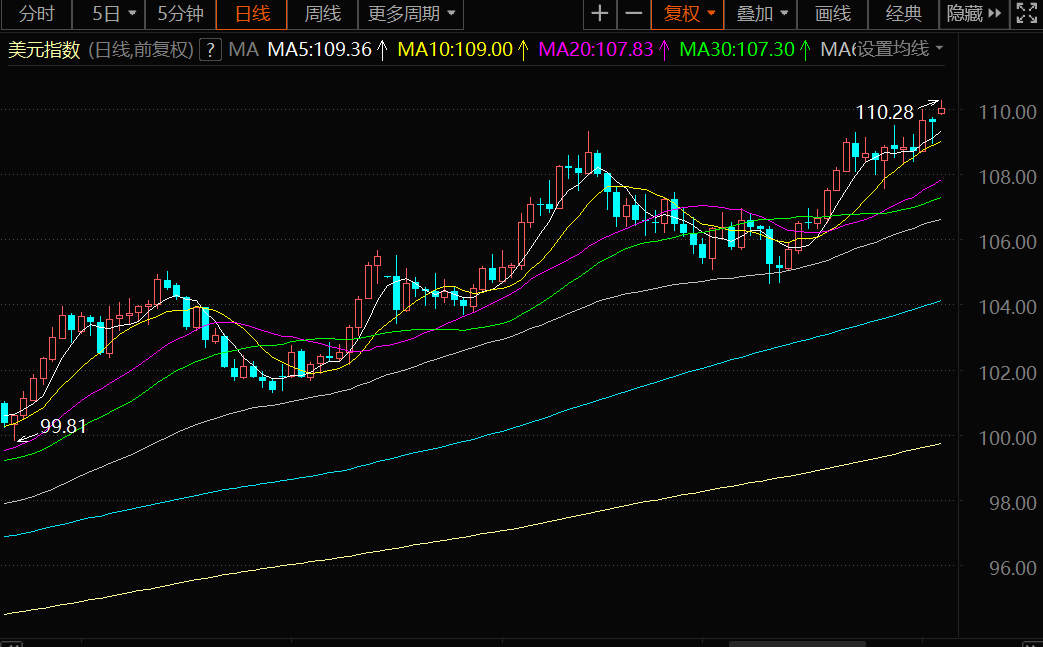Select the 周线 weekly tab

click(x=322, y=14)
